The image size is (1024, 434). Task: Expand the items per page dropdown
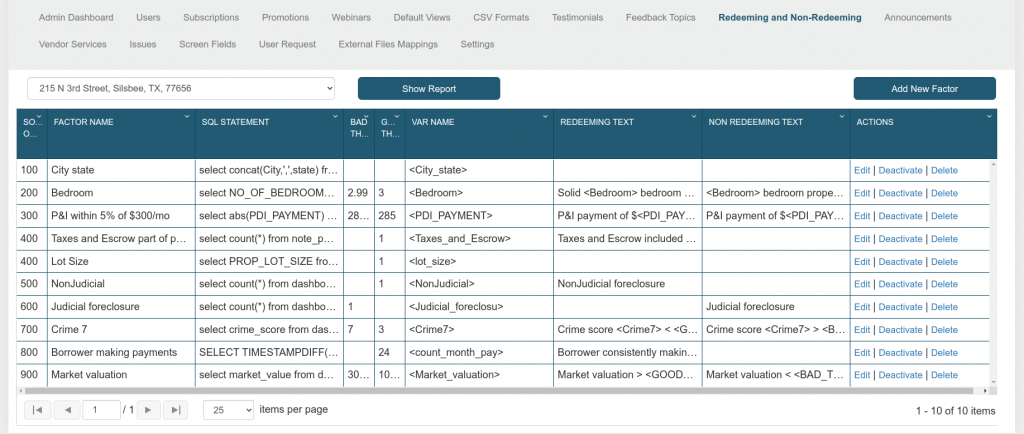coord(228,410)
